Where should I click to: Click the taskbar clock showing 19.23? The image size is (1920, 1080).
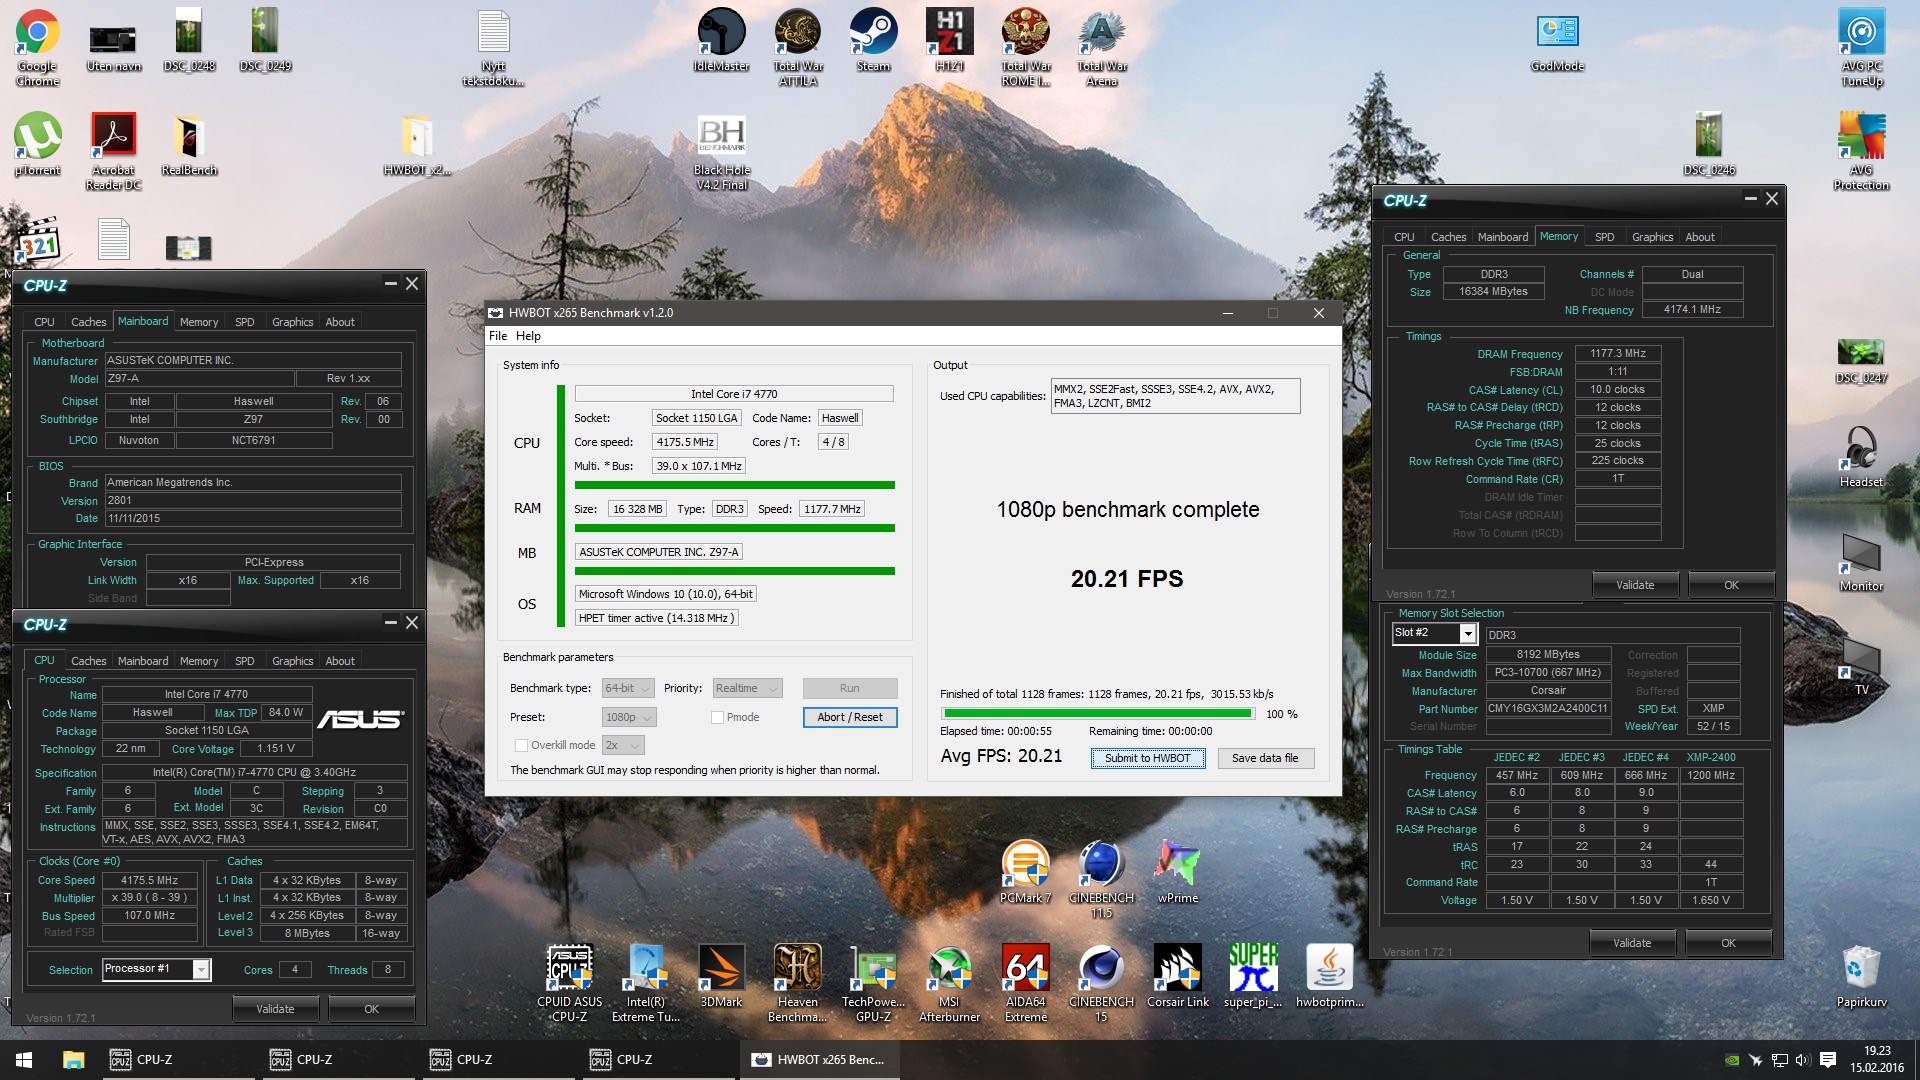pyautogui.click(x=1876, y=1059)
